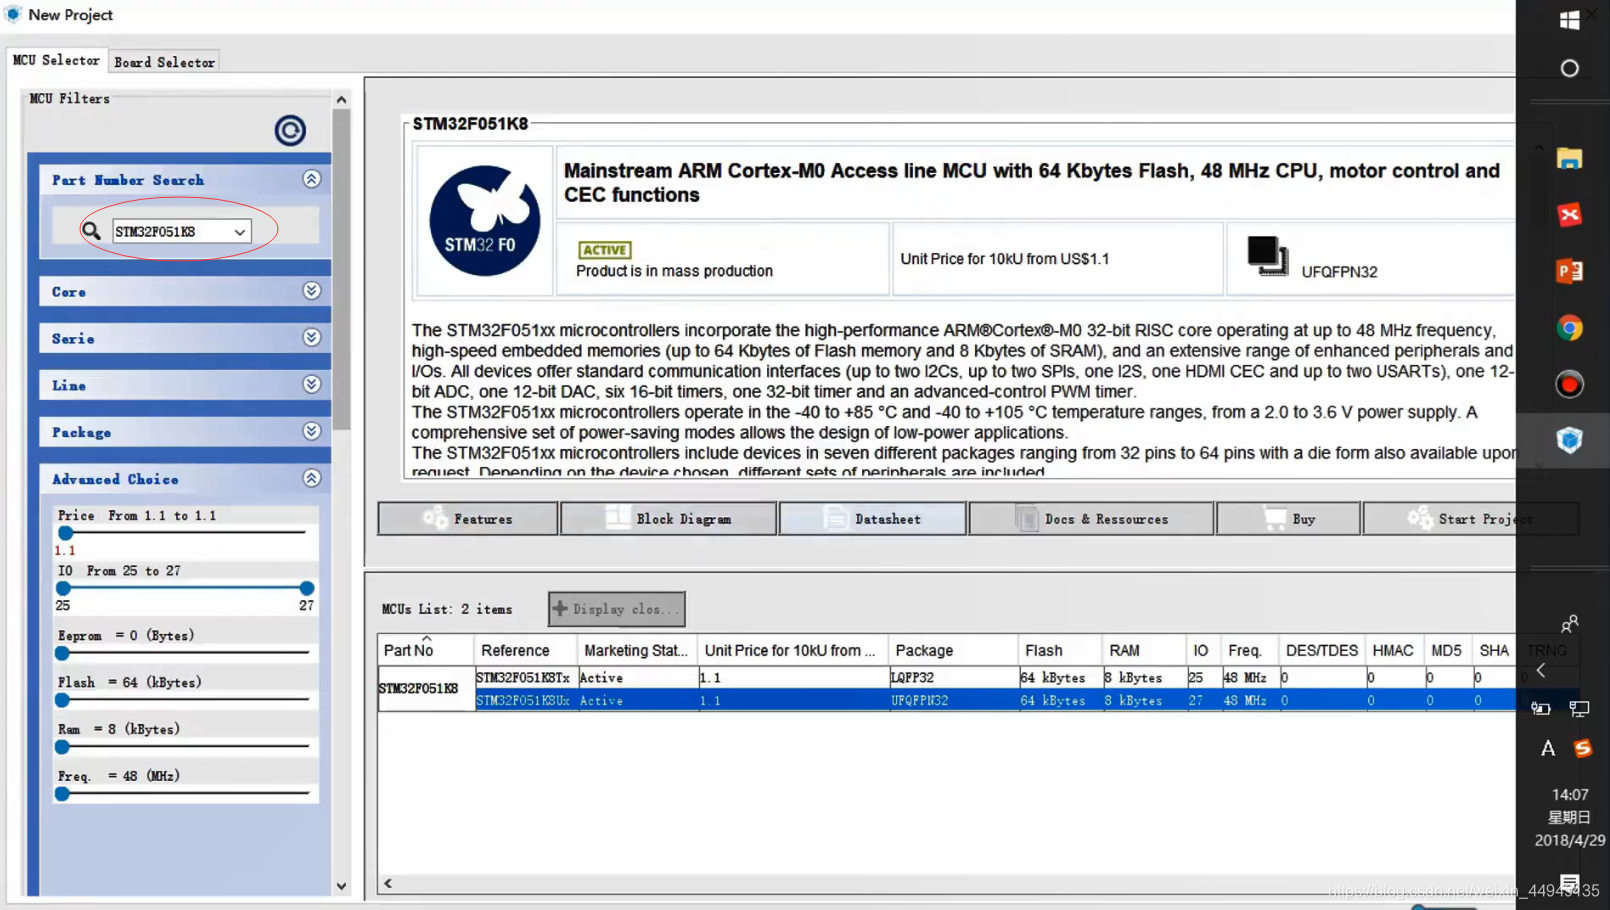The height and width of the screenshot is (910, 1610).
Task: Switch to Board Selector tab
Action: coord(164,62)
